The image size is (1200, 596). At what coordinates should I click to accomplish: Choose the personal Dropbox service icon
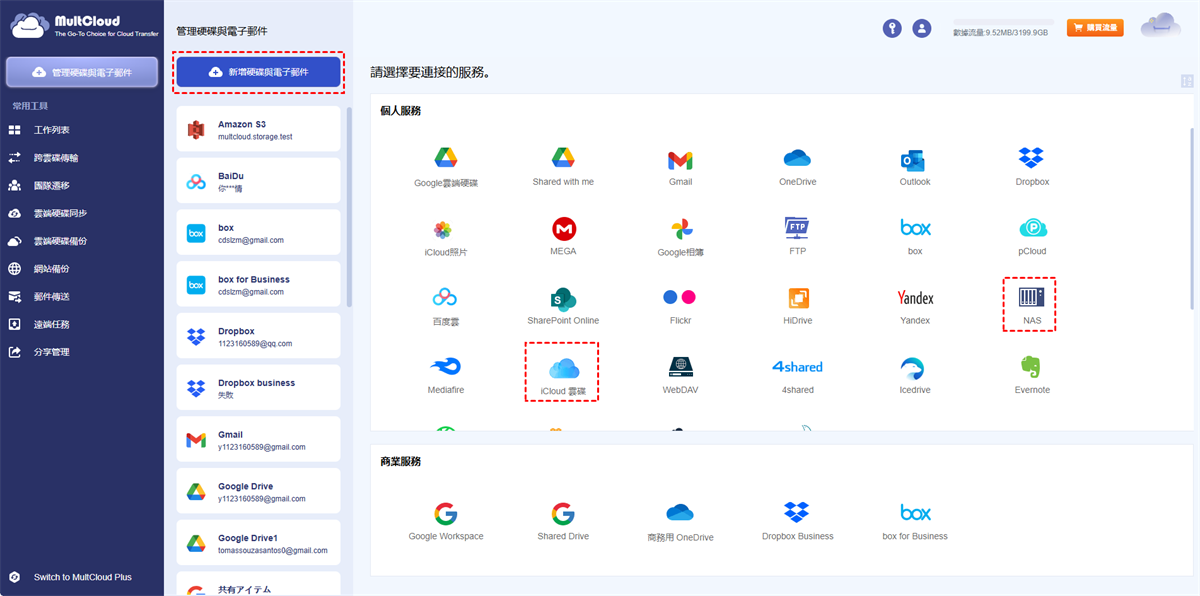click(x=1031, y=158)
